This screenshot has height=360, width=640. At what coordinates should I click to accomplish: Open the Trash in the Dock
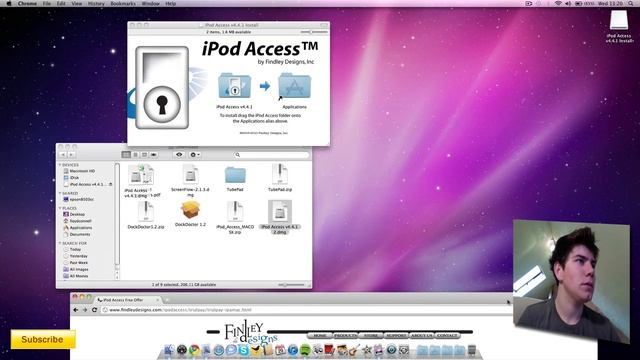coord(471,350)
